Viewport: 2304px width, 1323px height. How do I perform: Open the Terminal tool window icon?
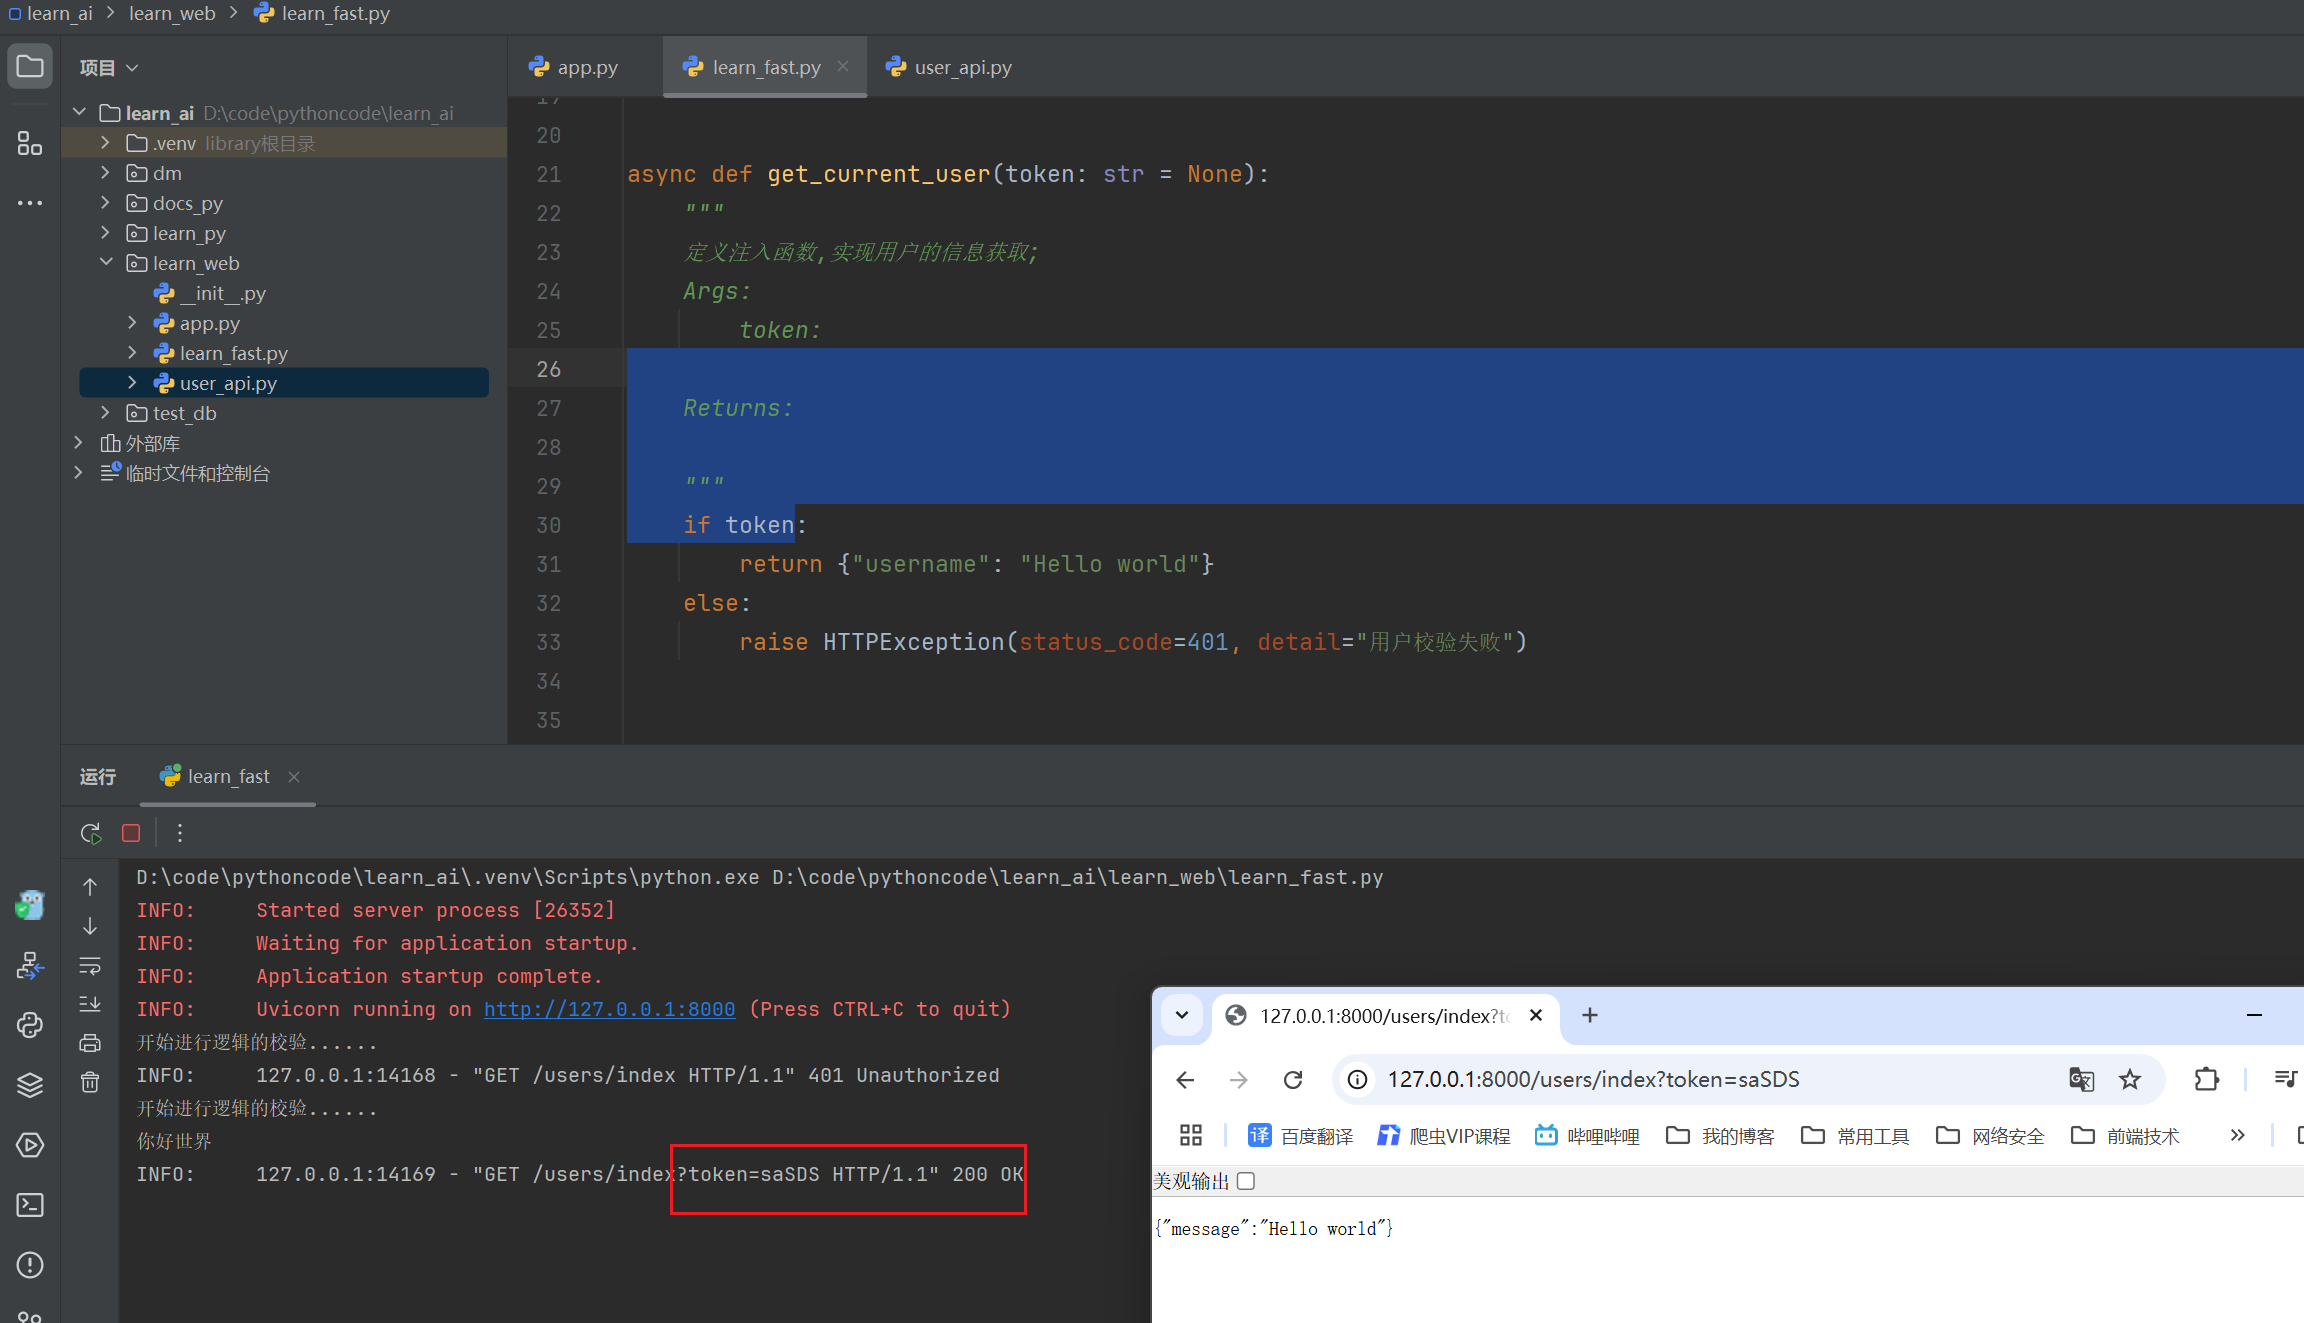coord(30,1205)
